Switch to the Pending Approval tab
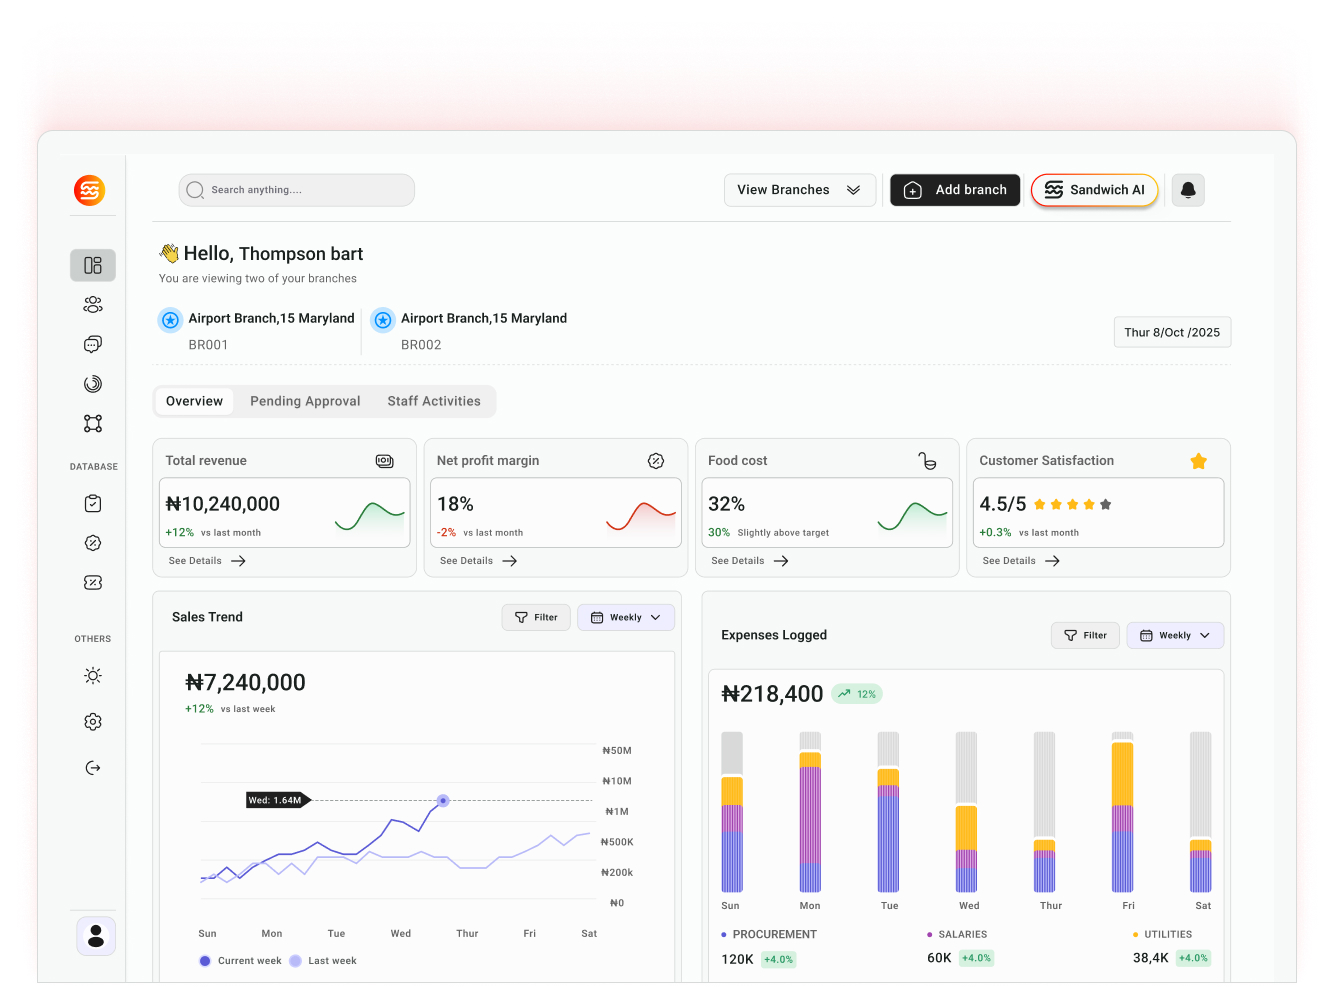1334x990 pixels. coord(305,401)
